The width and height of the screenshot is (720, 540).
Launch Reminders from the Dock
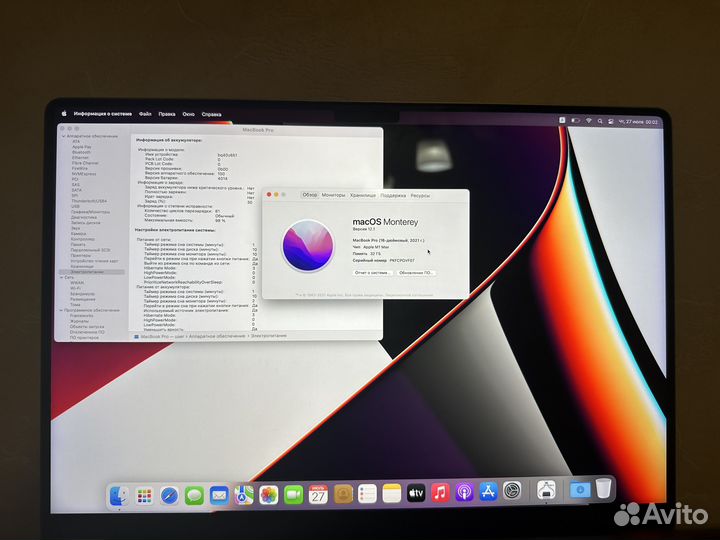(x=367, y=494)
